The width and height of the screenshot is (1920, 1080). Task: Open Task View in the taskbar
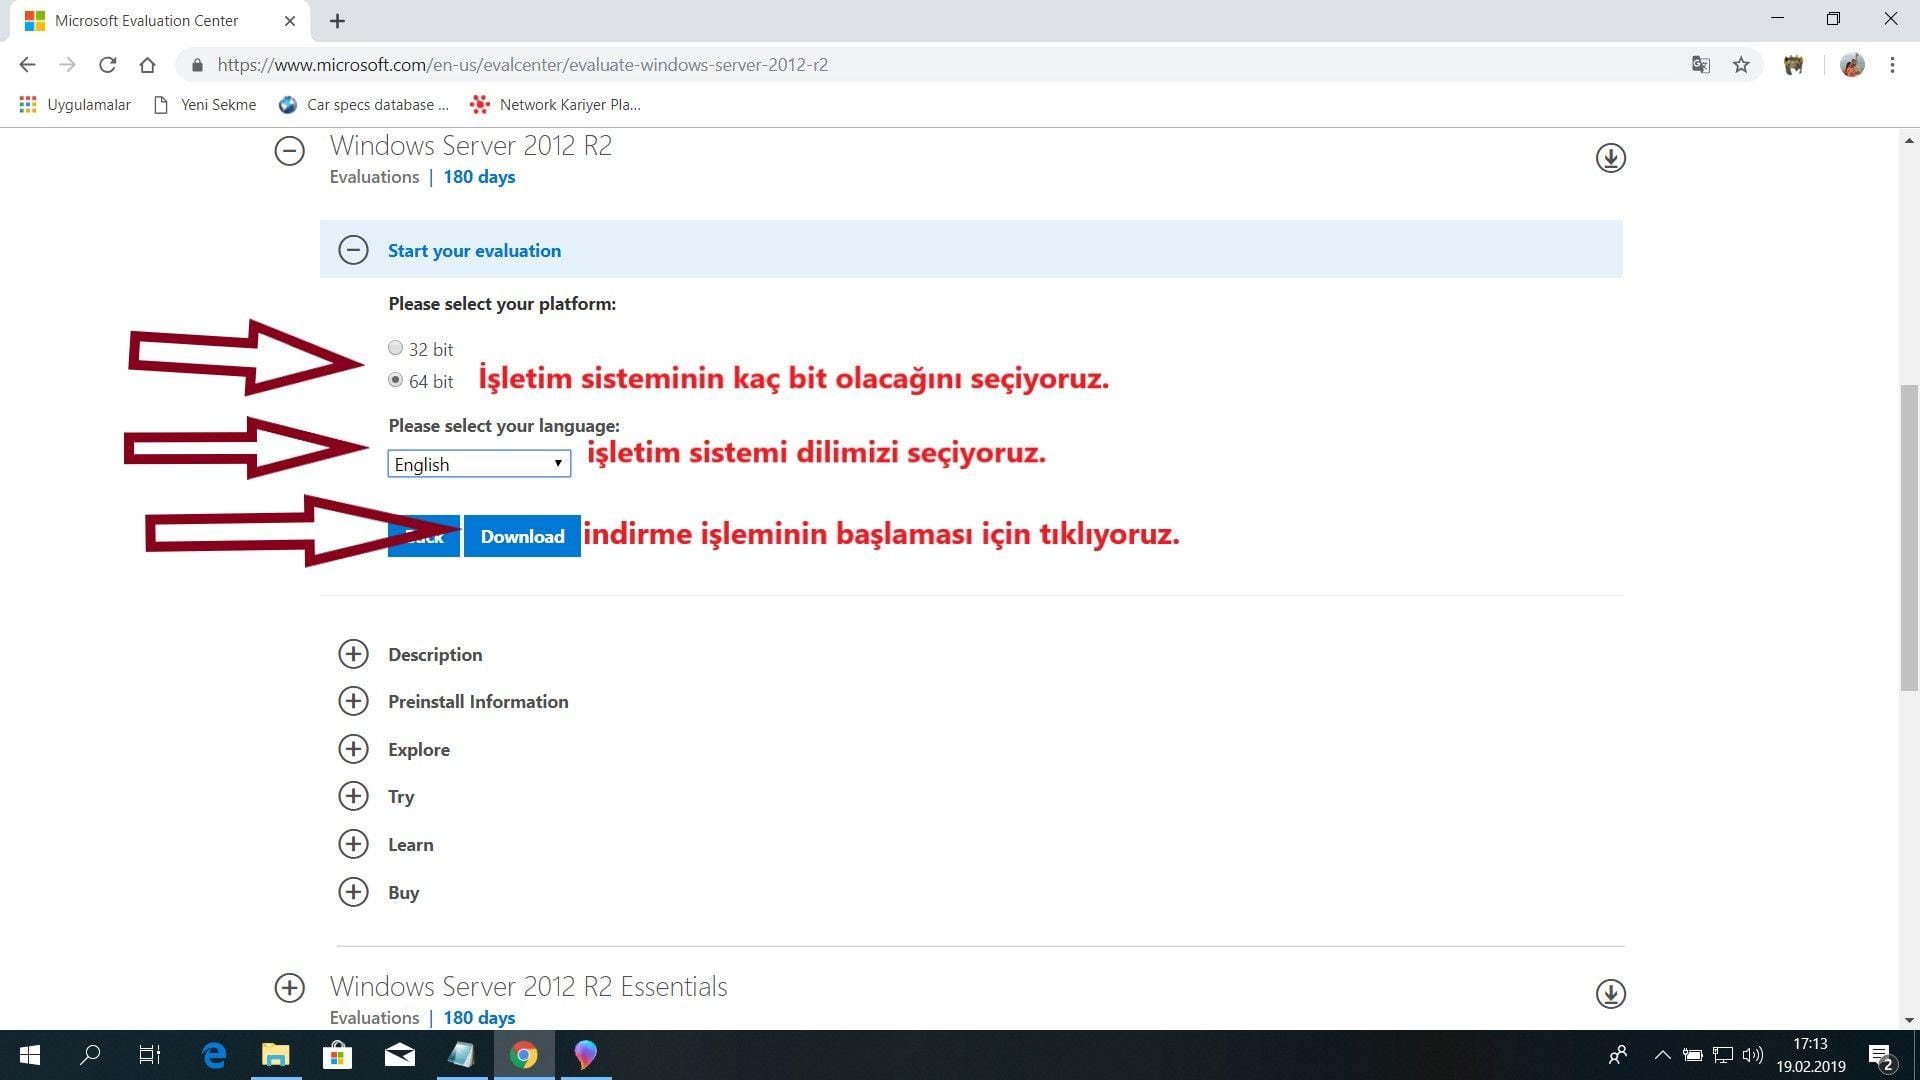point(149,1055)
